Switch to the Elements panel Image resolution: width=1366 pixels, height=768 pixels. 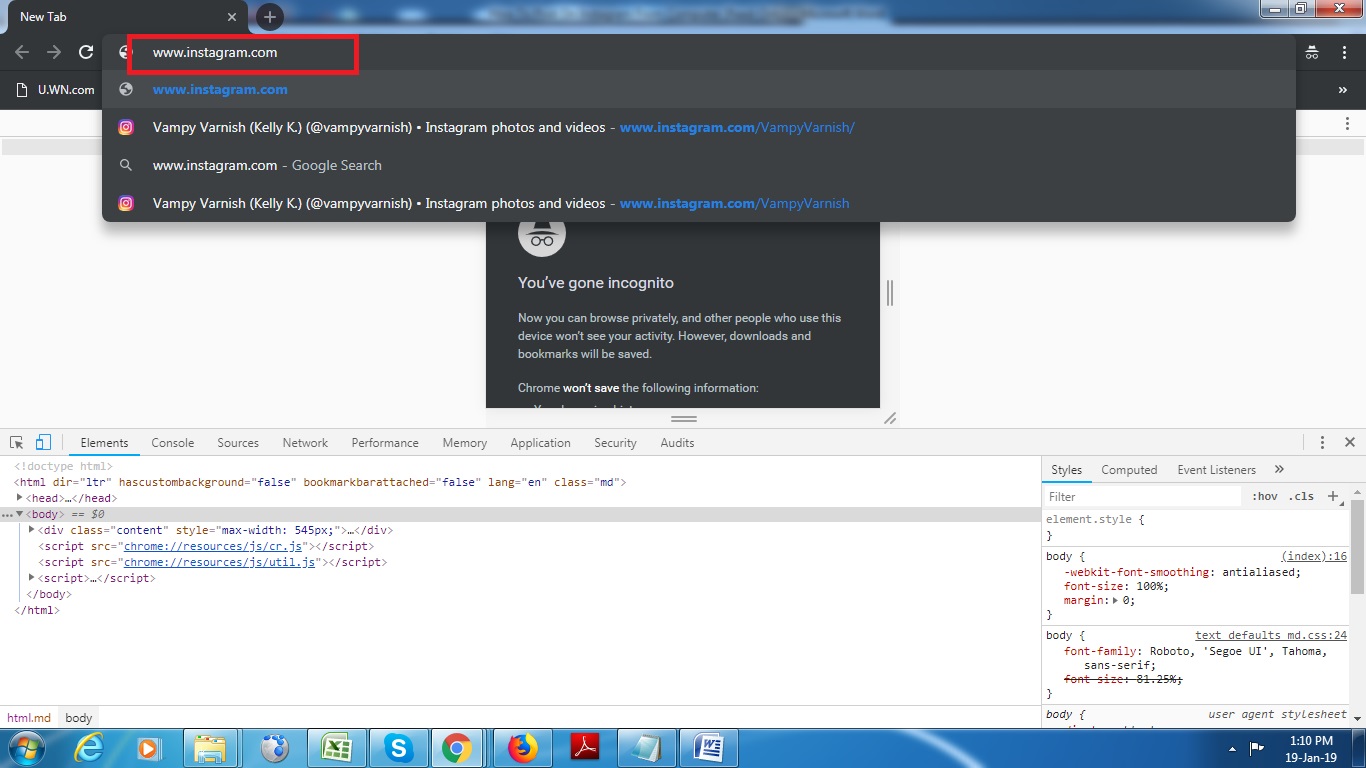104,443
